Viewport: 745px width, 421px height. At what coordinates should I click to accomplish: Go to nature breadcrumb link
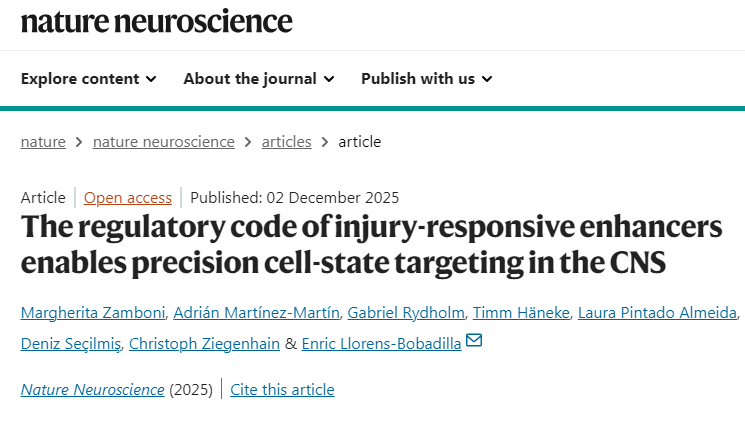point(43,141)
